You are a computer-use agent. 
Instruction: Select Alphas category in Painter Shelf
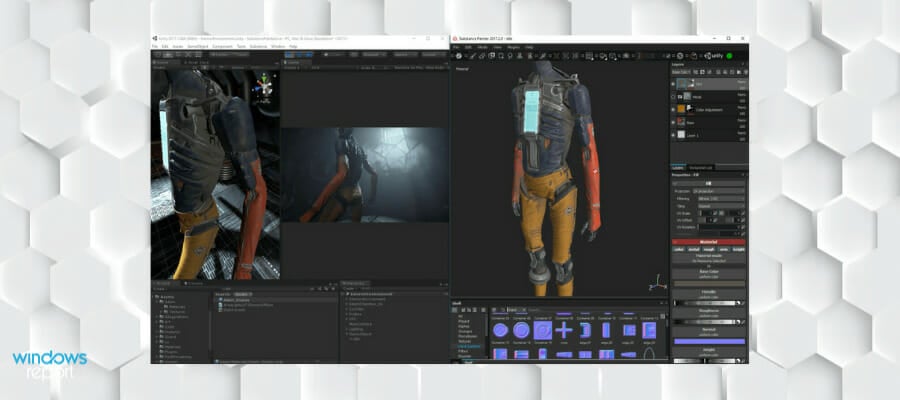(463, 326)
